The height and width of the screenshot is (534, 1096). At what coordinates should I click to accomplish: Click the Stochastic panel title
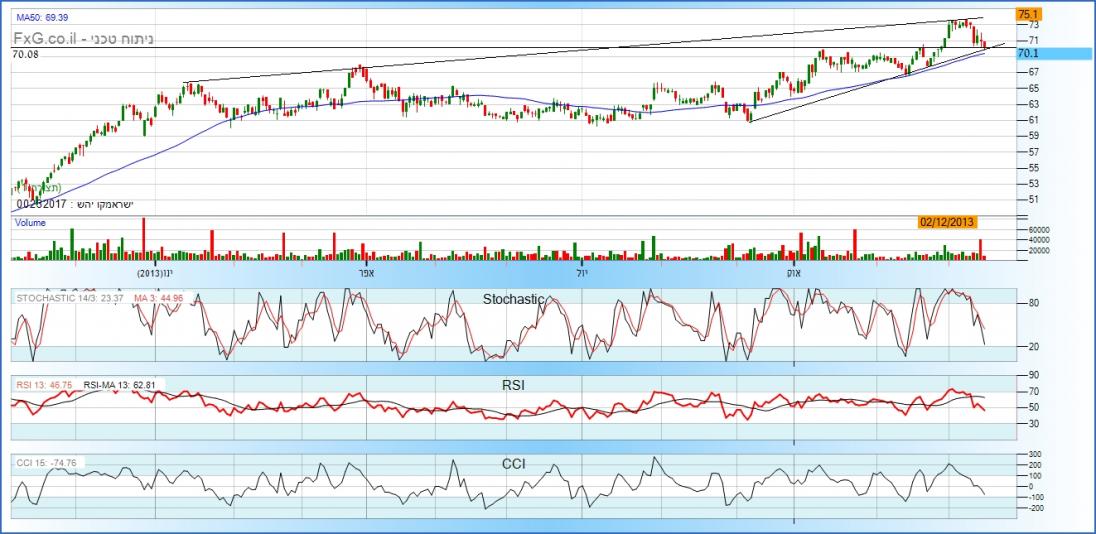coord(514,299)
